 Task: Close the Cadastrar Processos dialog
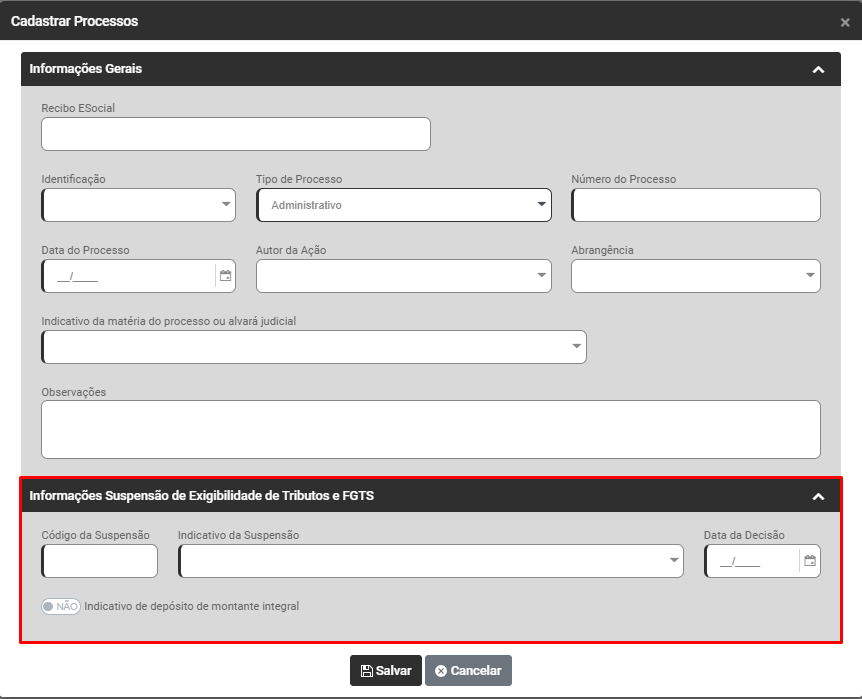point(845,22)
